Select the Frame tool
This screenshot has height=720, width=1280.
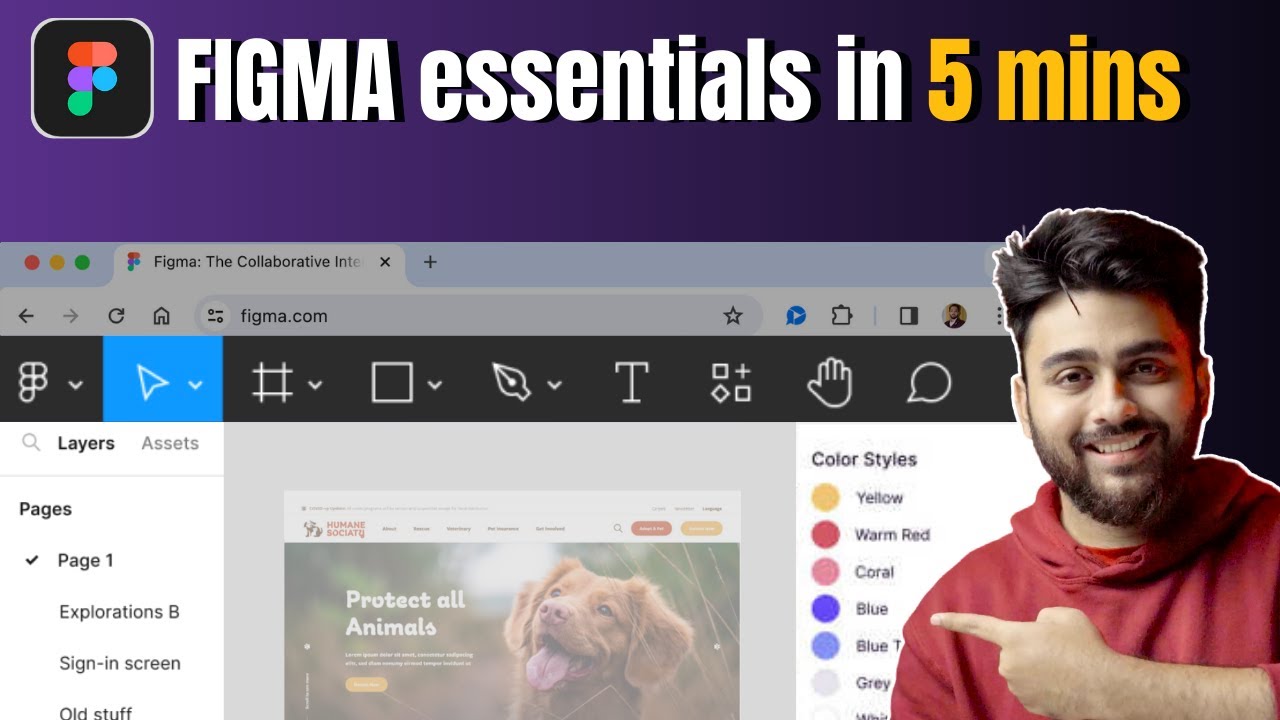pyautogui.click(x=272, y=382)
